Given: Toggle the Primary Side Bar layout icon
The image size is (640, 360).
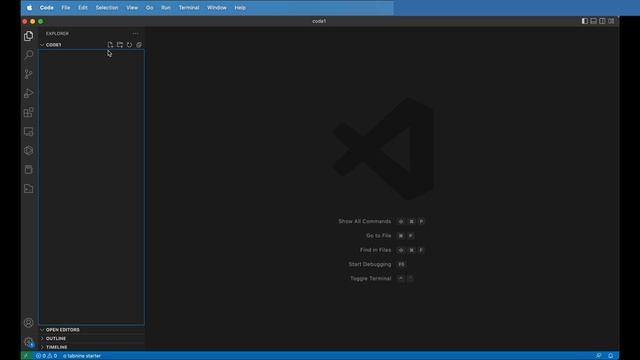Looking at the screenshot, I should tap(584, 21).
